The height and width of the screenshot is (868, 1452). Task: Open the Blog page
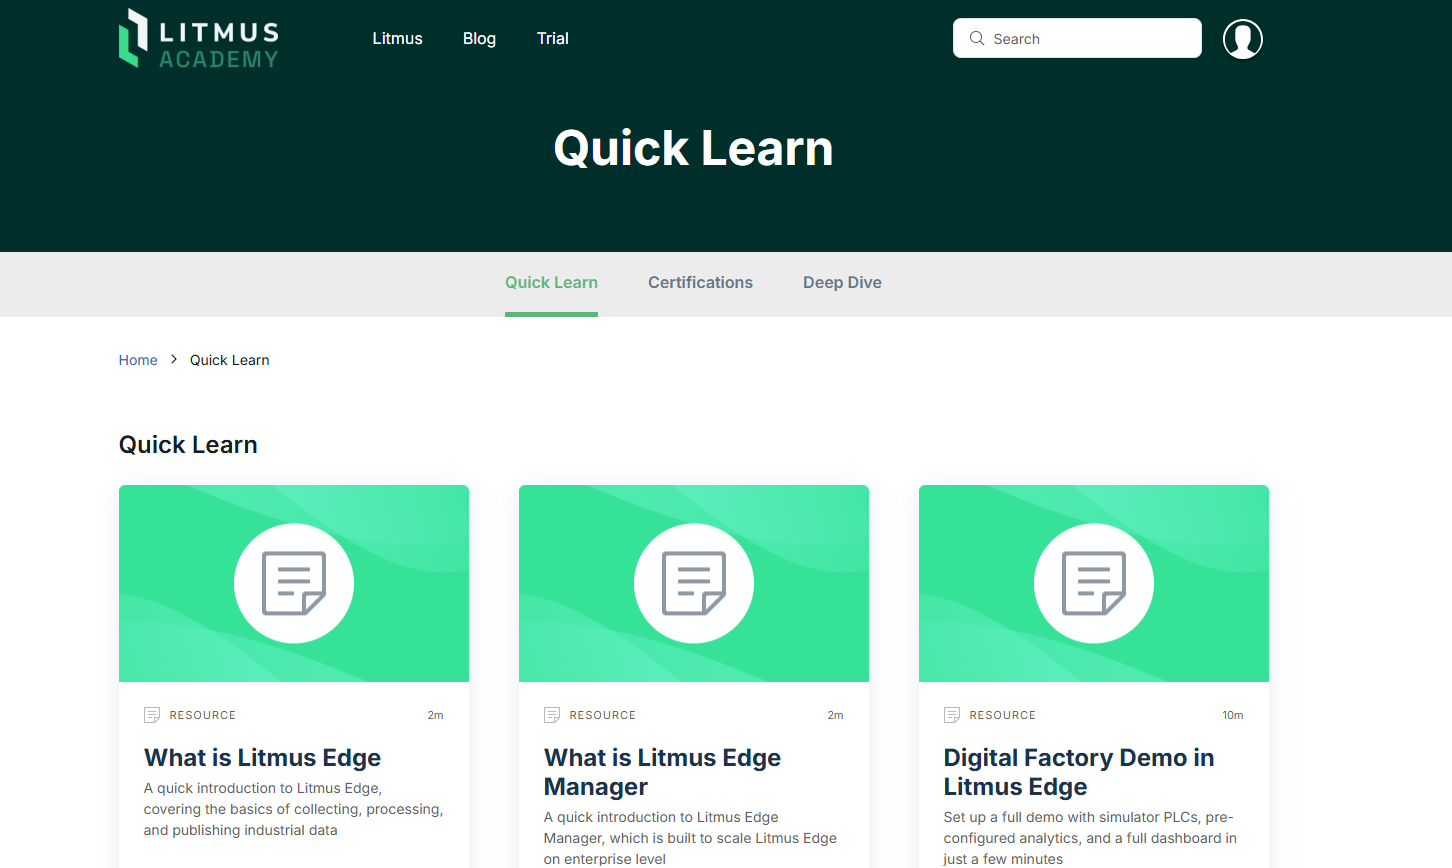coord(479,38)
